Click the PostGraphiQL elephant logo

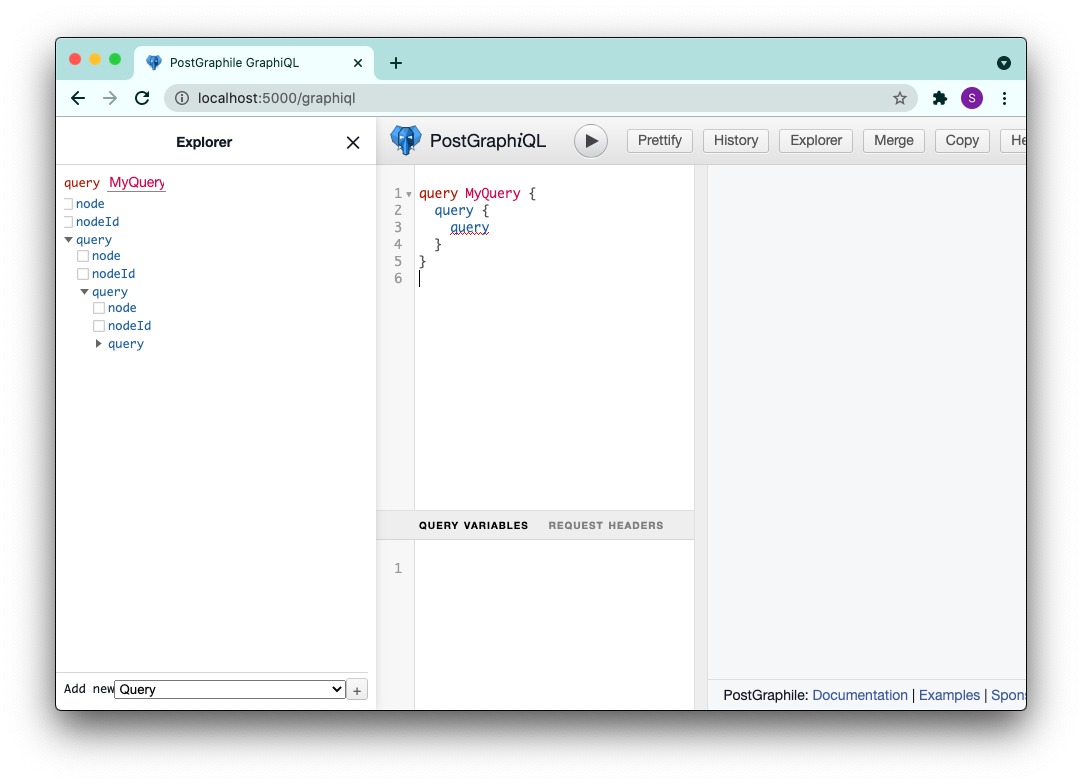pos(406,141)
